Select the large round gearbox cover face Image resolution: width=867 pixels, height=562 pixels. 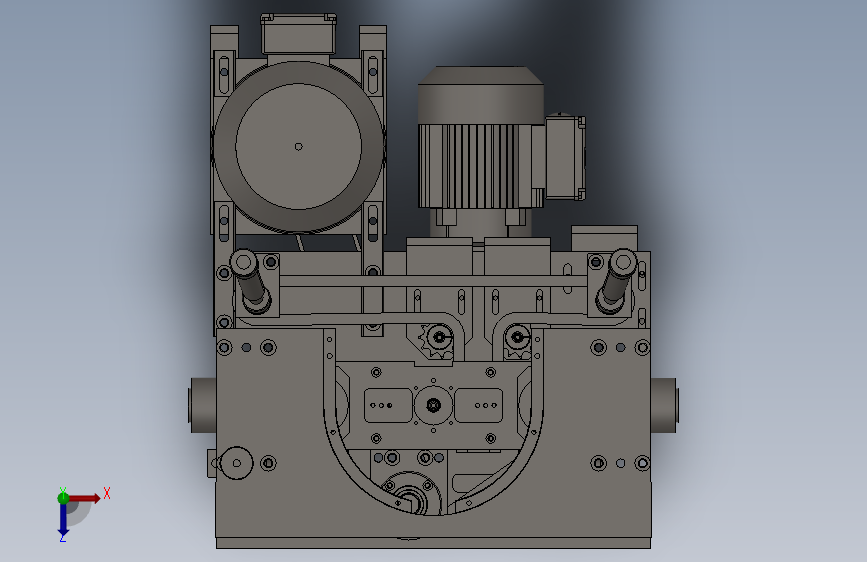pyautogui.click(x=299, y=147)
